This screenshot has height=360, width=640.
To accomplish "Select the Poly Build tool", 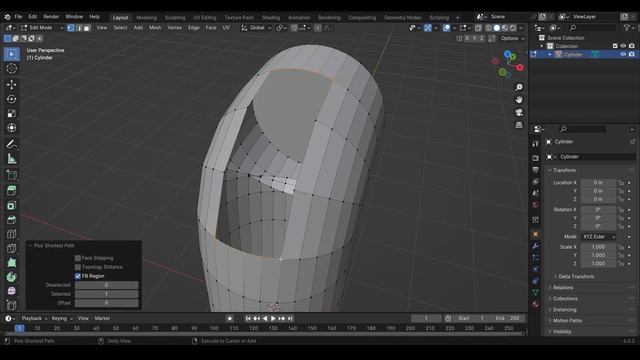I will [x=11, y=262].
